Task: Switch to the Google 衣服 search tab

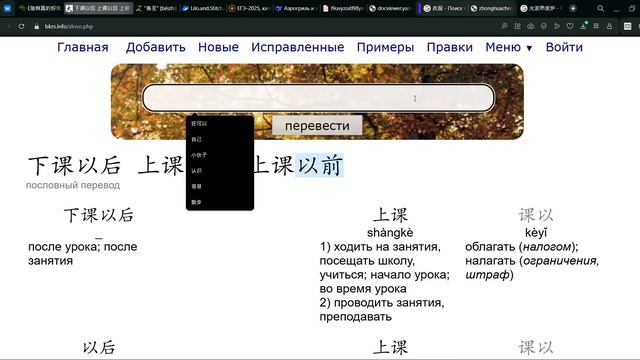Action: [444, 8]
